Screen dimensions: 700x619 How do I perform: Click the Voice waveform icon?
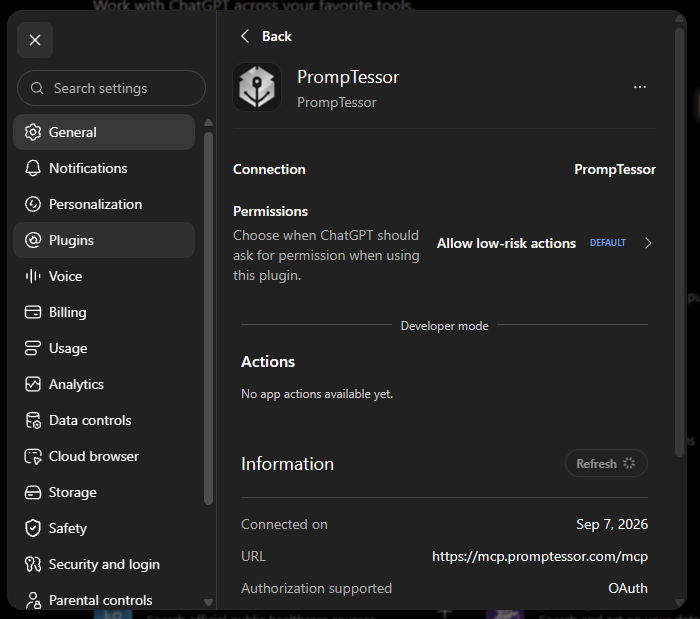point(33,276)
